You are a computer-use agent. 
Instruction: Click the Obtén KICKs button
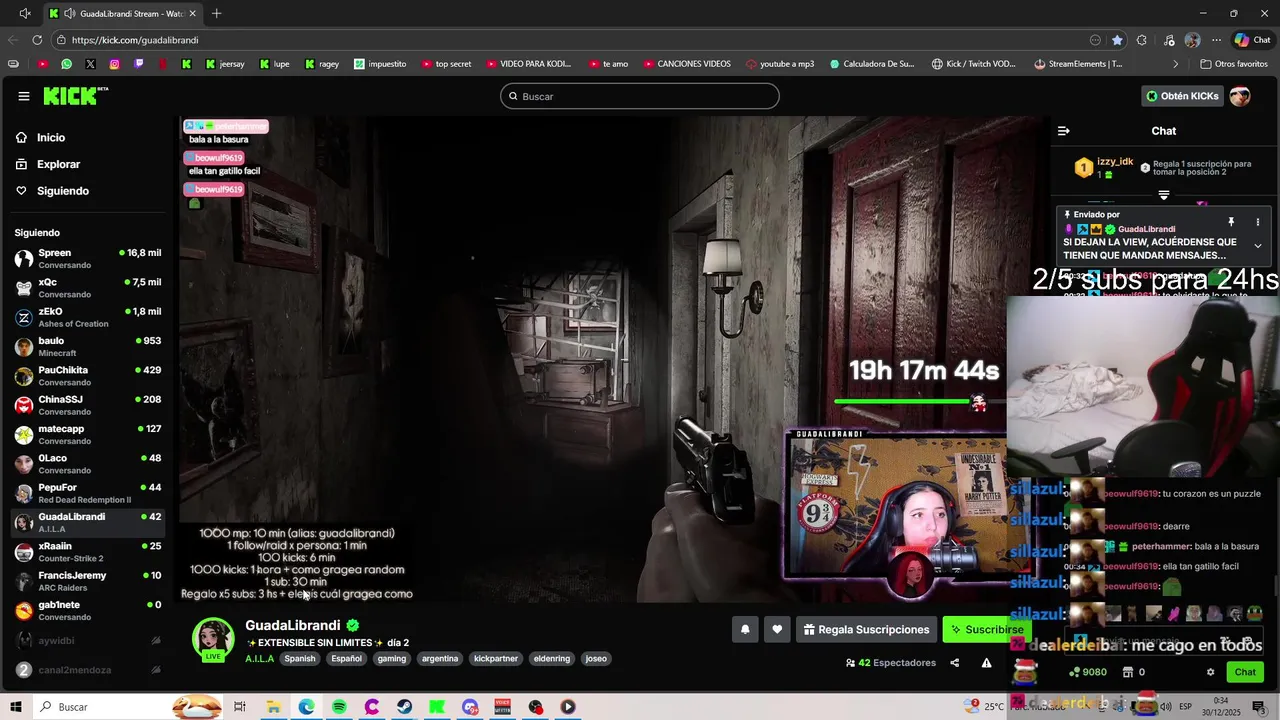pyautogui.click(x=1182, y=96)
